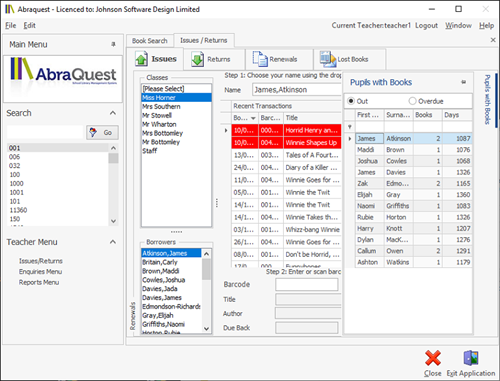
Task: Select Gray,Elijah in Borrowers list
Action: [171, 315]
